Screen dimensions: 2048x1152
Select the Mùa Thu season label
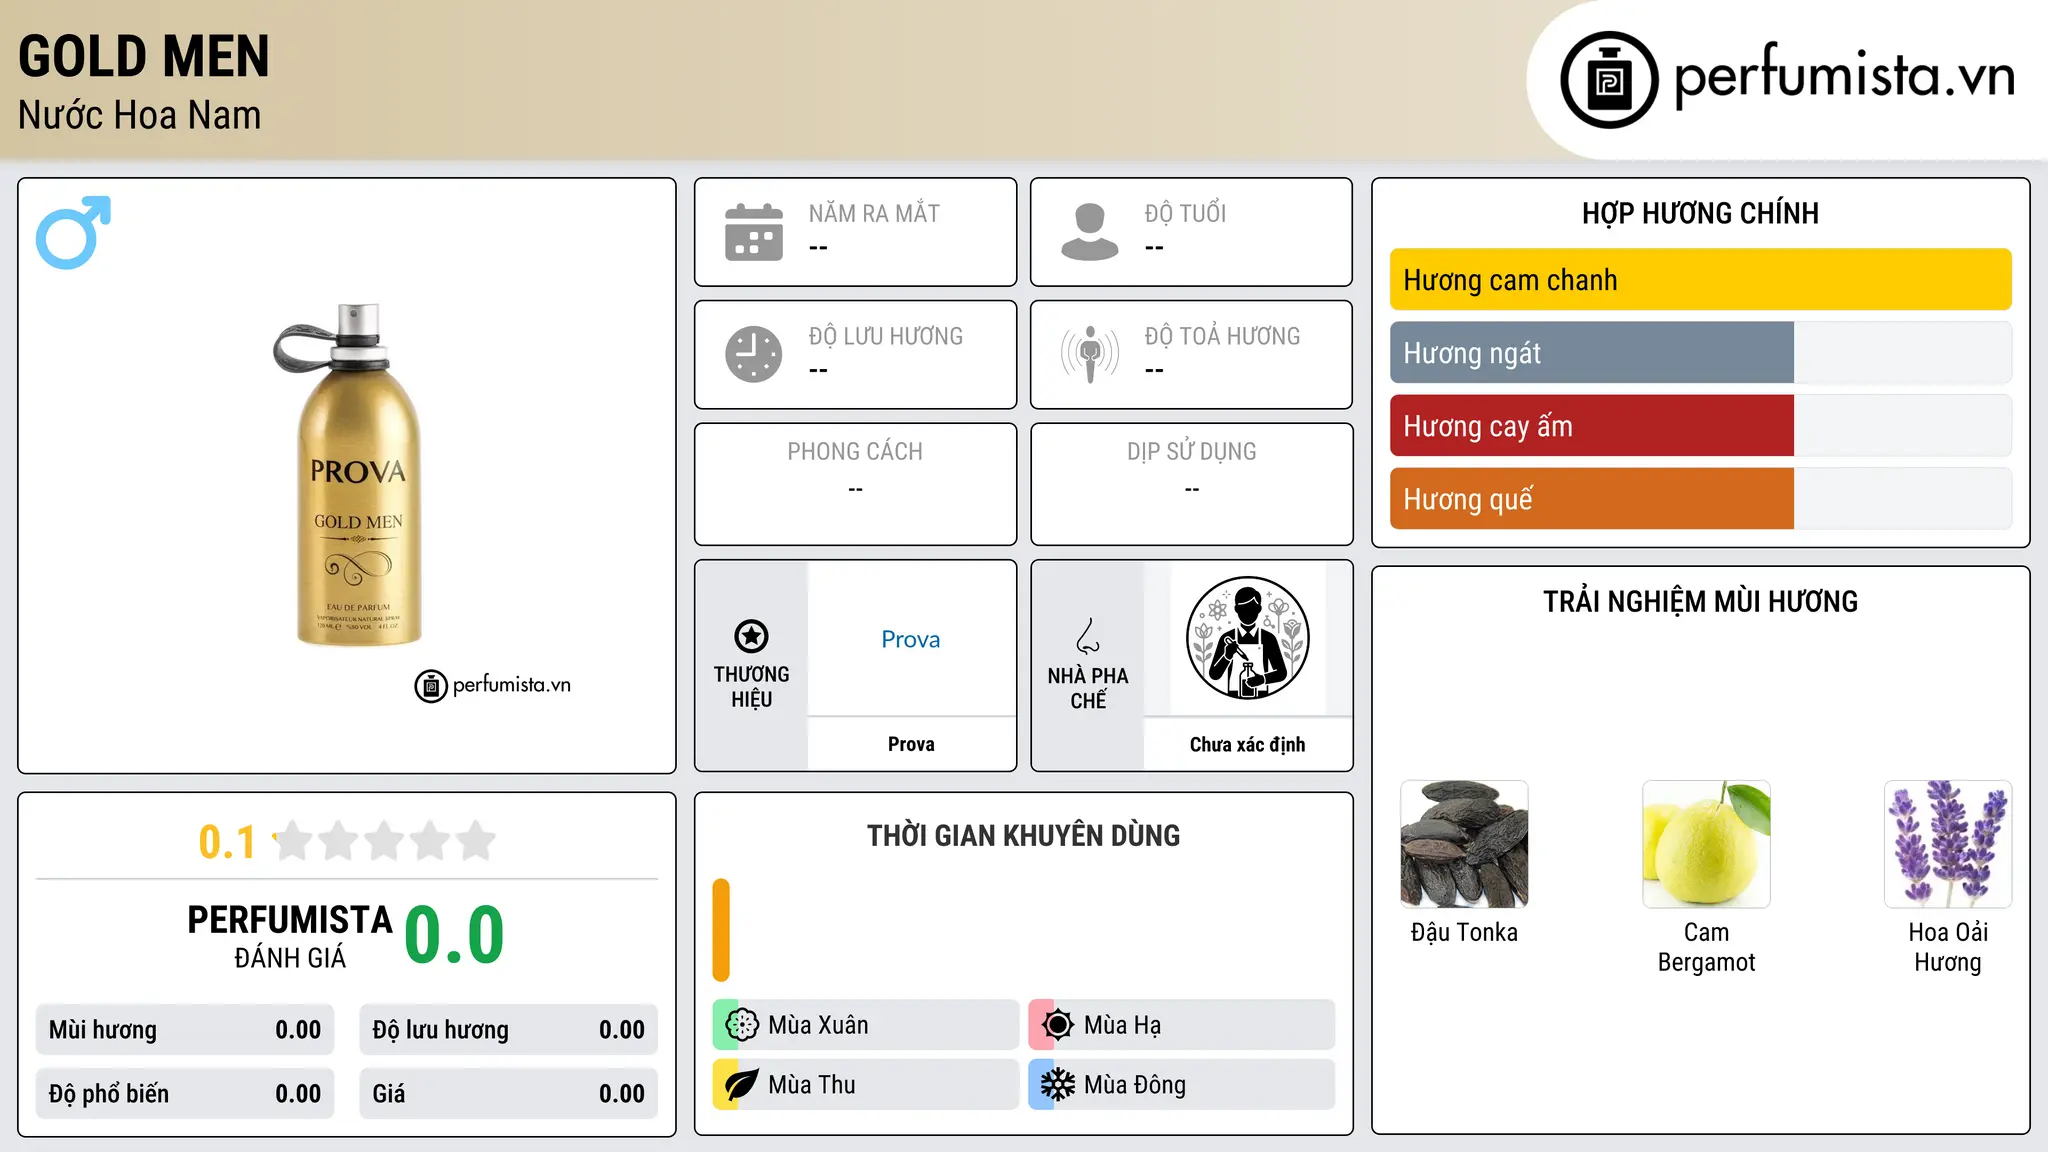pos(812,1085)
